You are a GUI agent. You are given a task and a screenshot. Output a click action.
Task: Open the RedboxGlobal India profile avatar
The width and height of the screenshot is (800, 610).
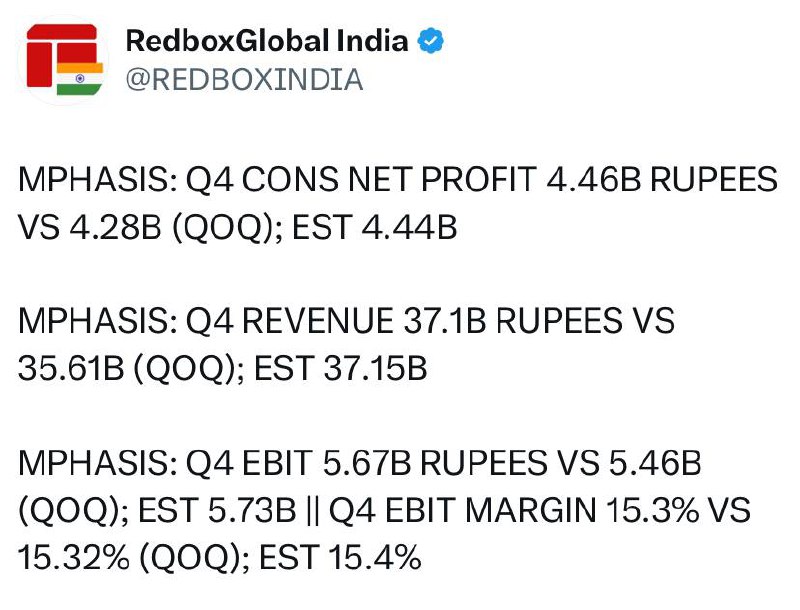[64, 60]
